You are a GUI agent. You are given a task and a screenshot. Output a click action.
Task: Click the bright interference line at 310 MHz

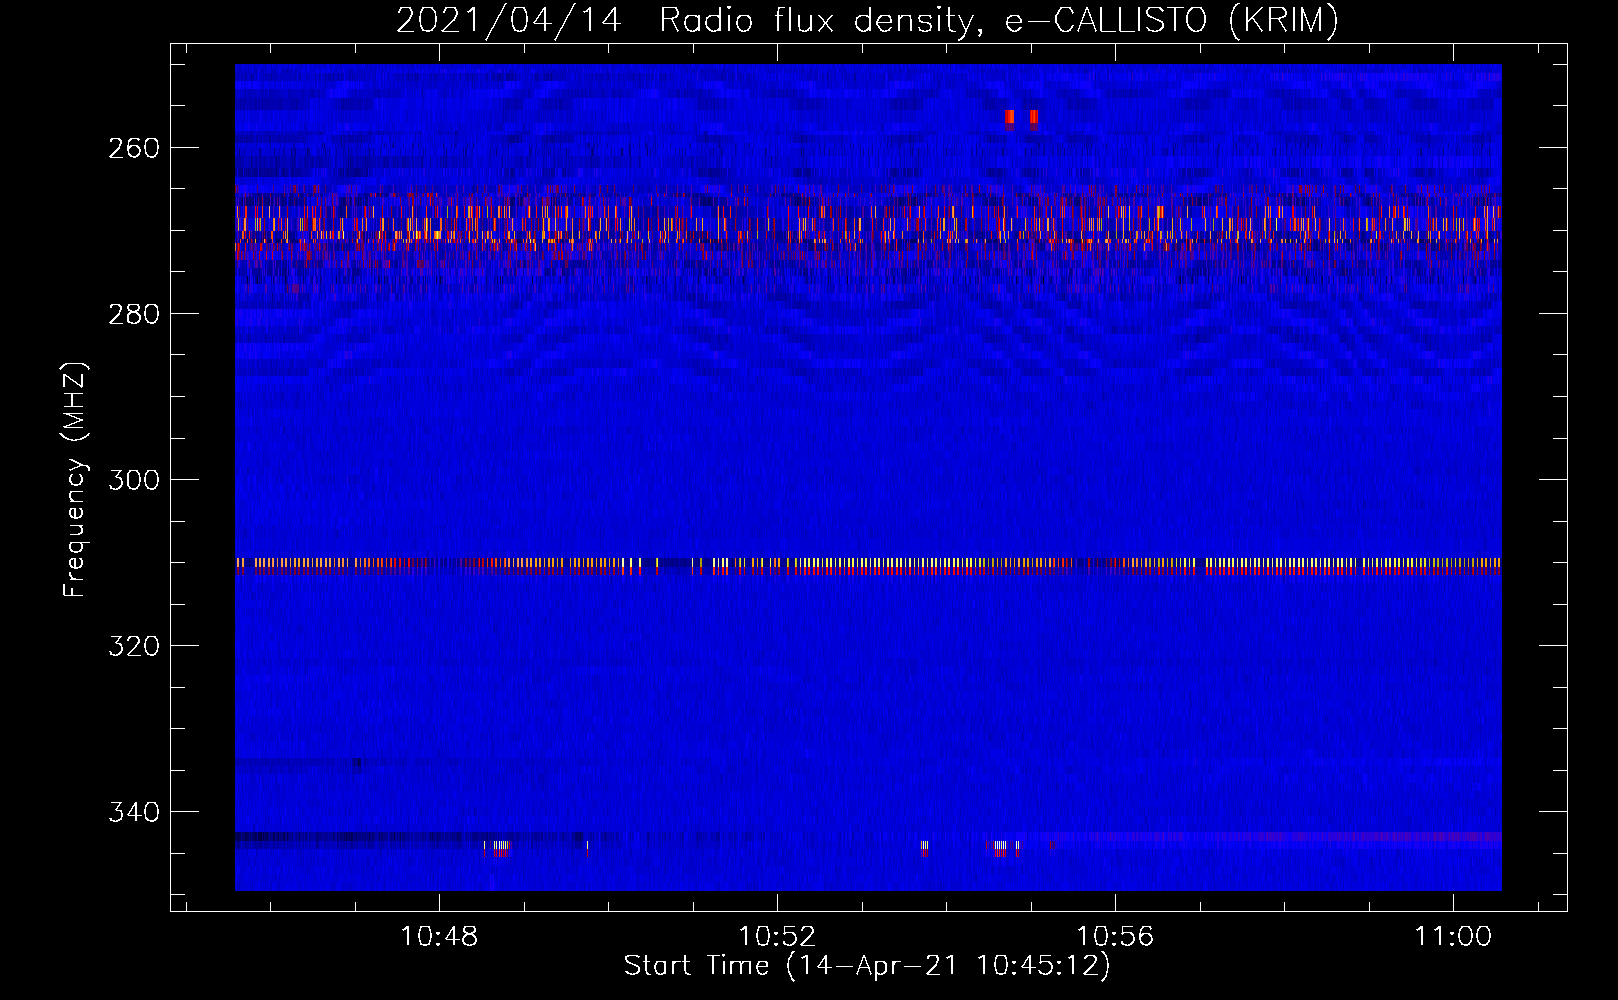[x=868, y=566]
